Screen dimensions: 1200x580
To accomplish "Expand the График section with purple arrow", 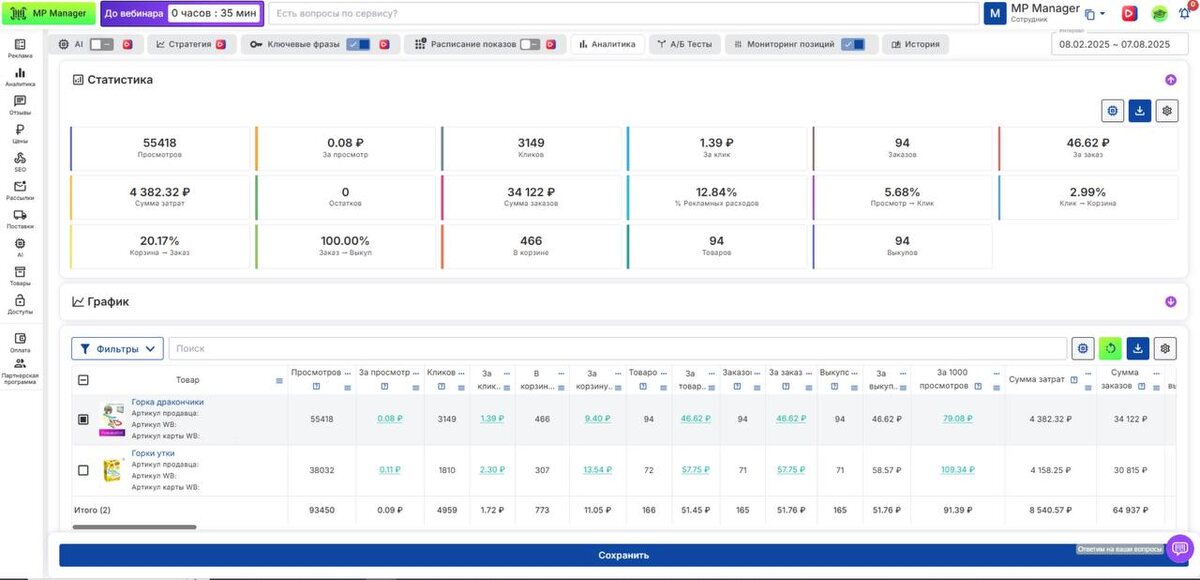I will (1170, 302).
